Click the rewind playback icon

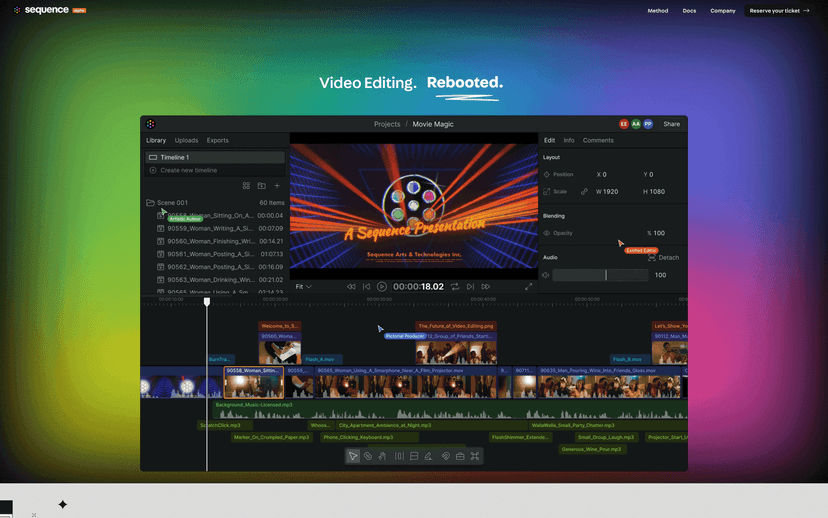[x=351, y=286]
